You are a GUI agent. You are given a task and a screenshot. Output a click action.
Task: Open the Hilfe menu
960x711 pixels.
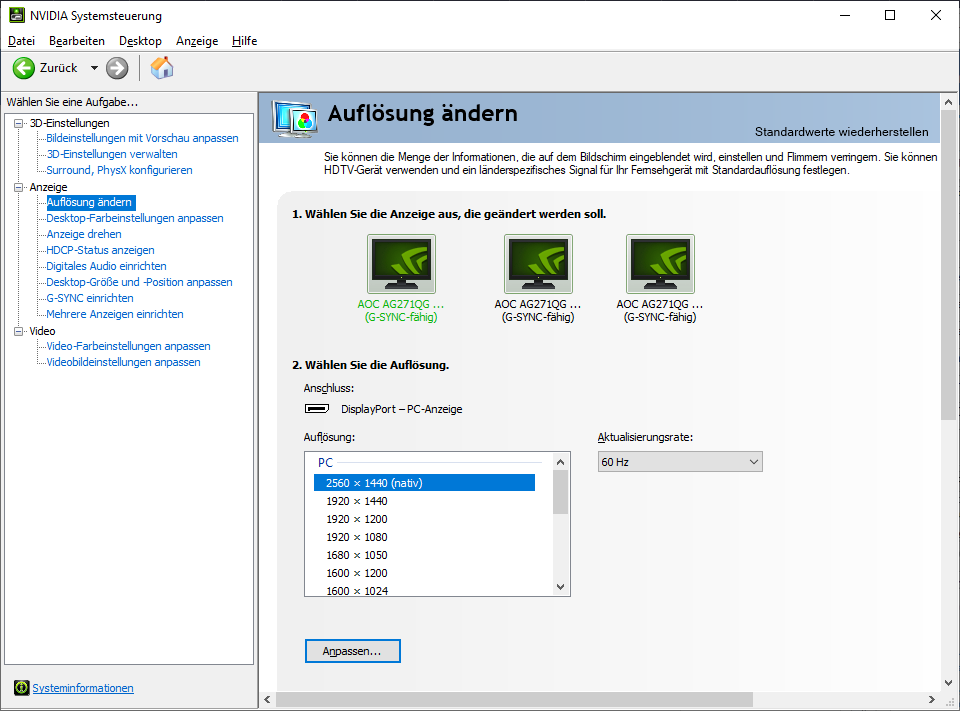tap(244, 41)
